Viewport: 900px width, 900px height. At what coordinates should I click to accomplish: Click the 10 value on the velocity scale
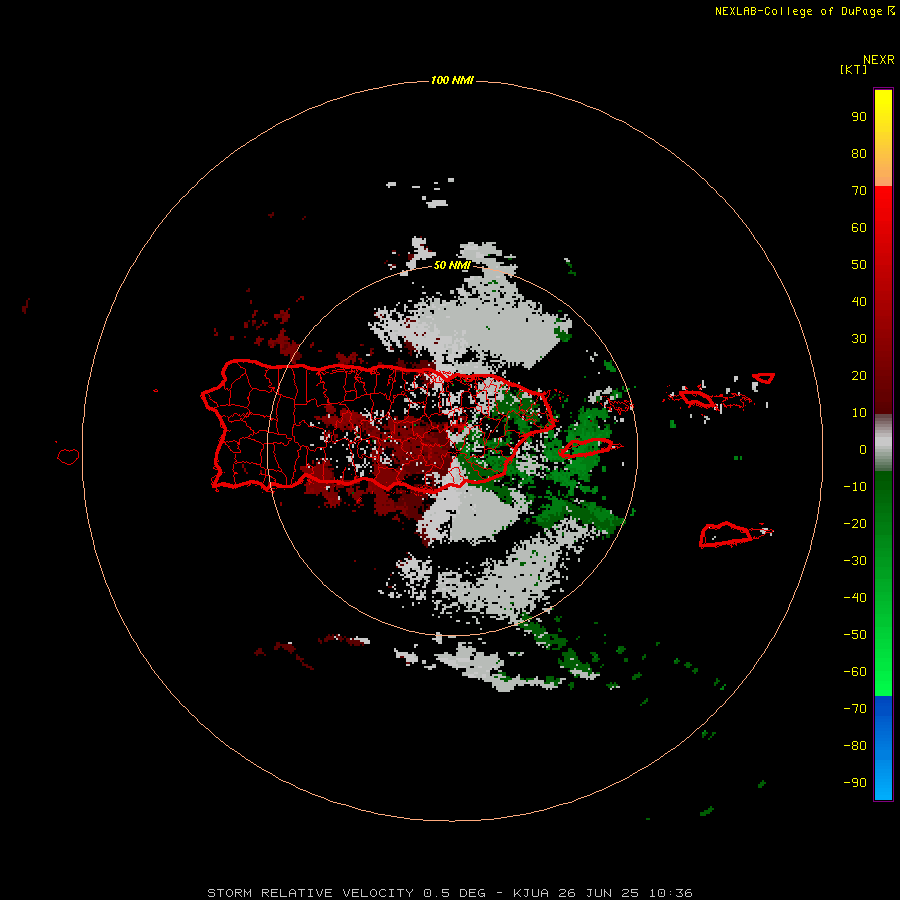coord(859,413)
